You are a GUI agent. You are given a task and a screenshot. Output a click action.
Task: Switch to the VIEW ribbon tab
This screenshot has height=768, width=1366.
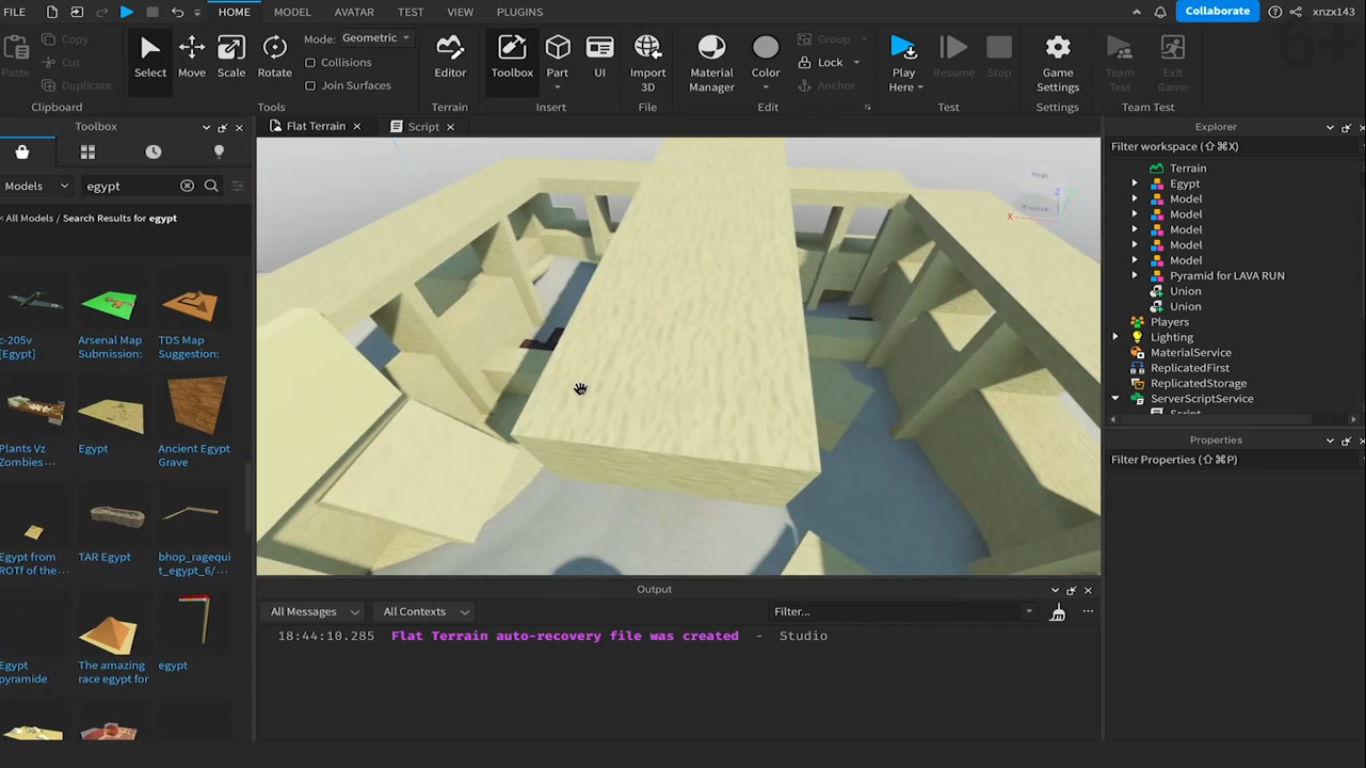(460, 12)
